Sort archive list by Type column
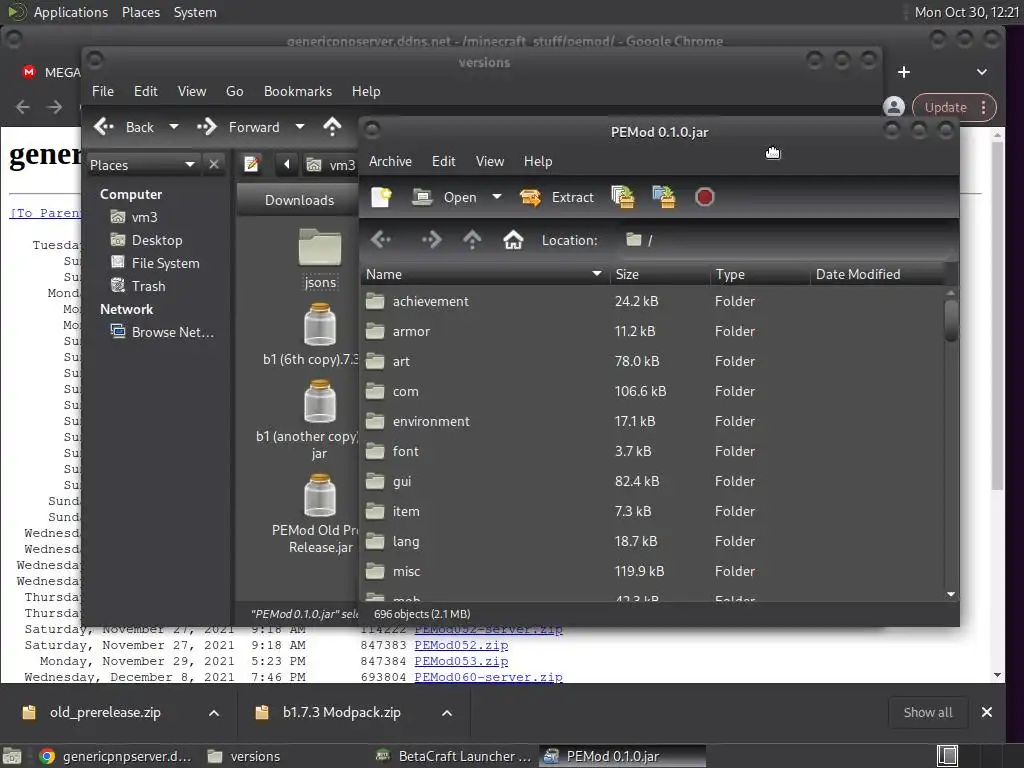Screen dimensions: 1024x768 click(760, 274)
